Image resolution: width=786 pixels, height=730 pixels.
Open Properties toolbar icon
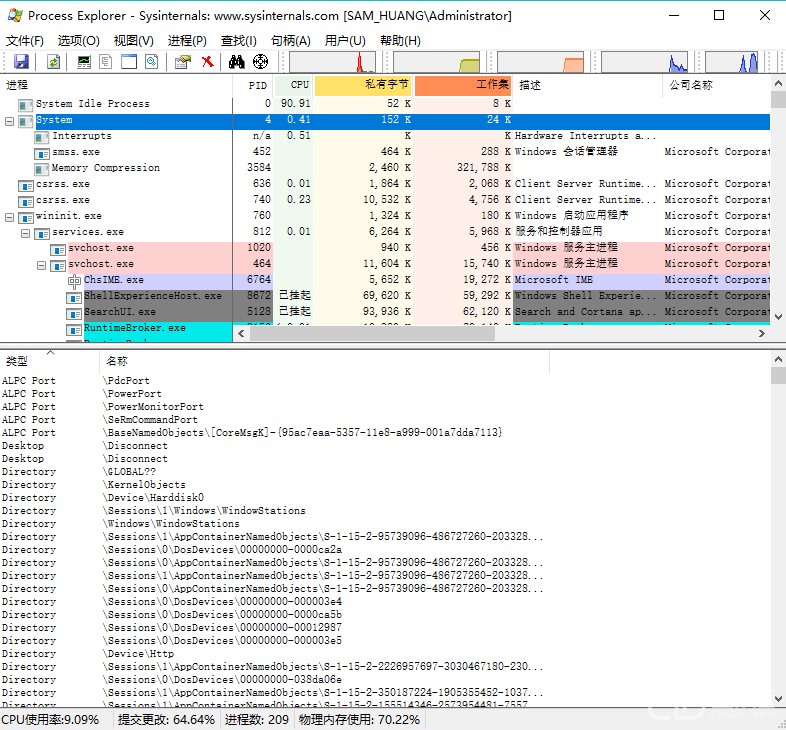[183, 62]
